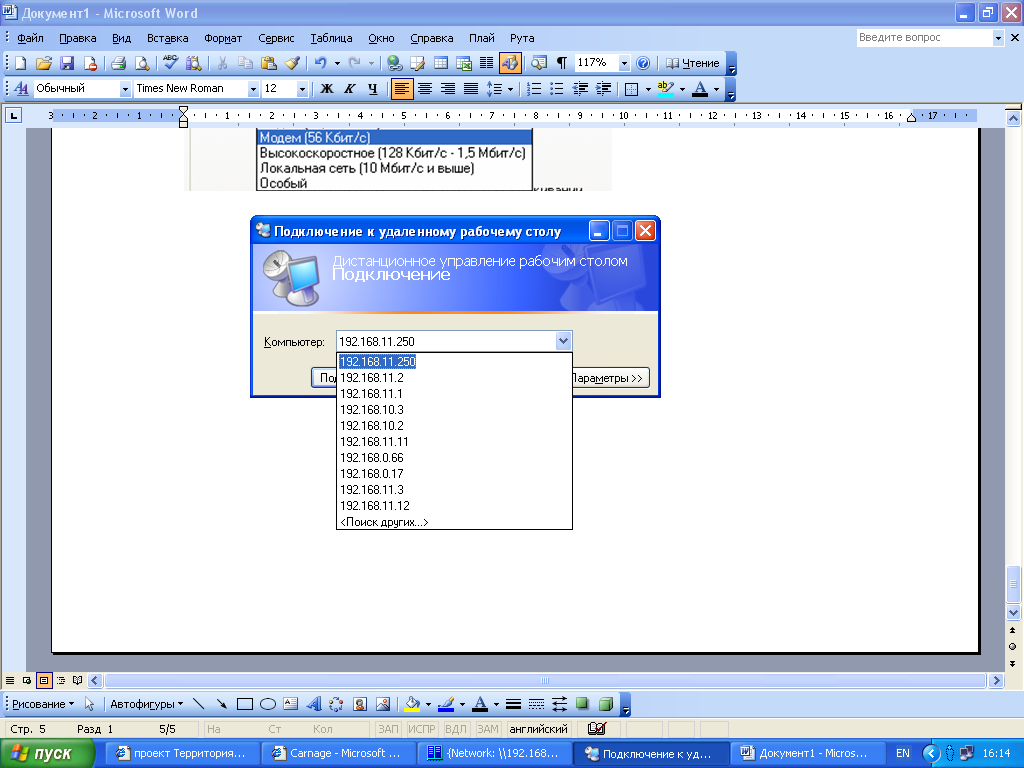Apply highlight color marker

click(x=665, y=89)
